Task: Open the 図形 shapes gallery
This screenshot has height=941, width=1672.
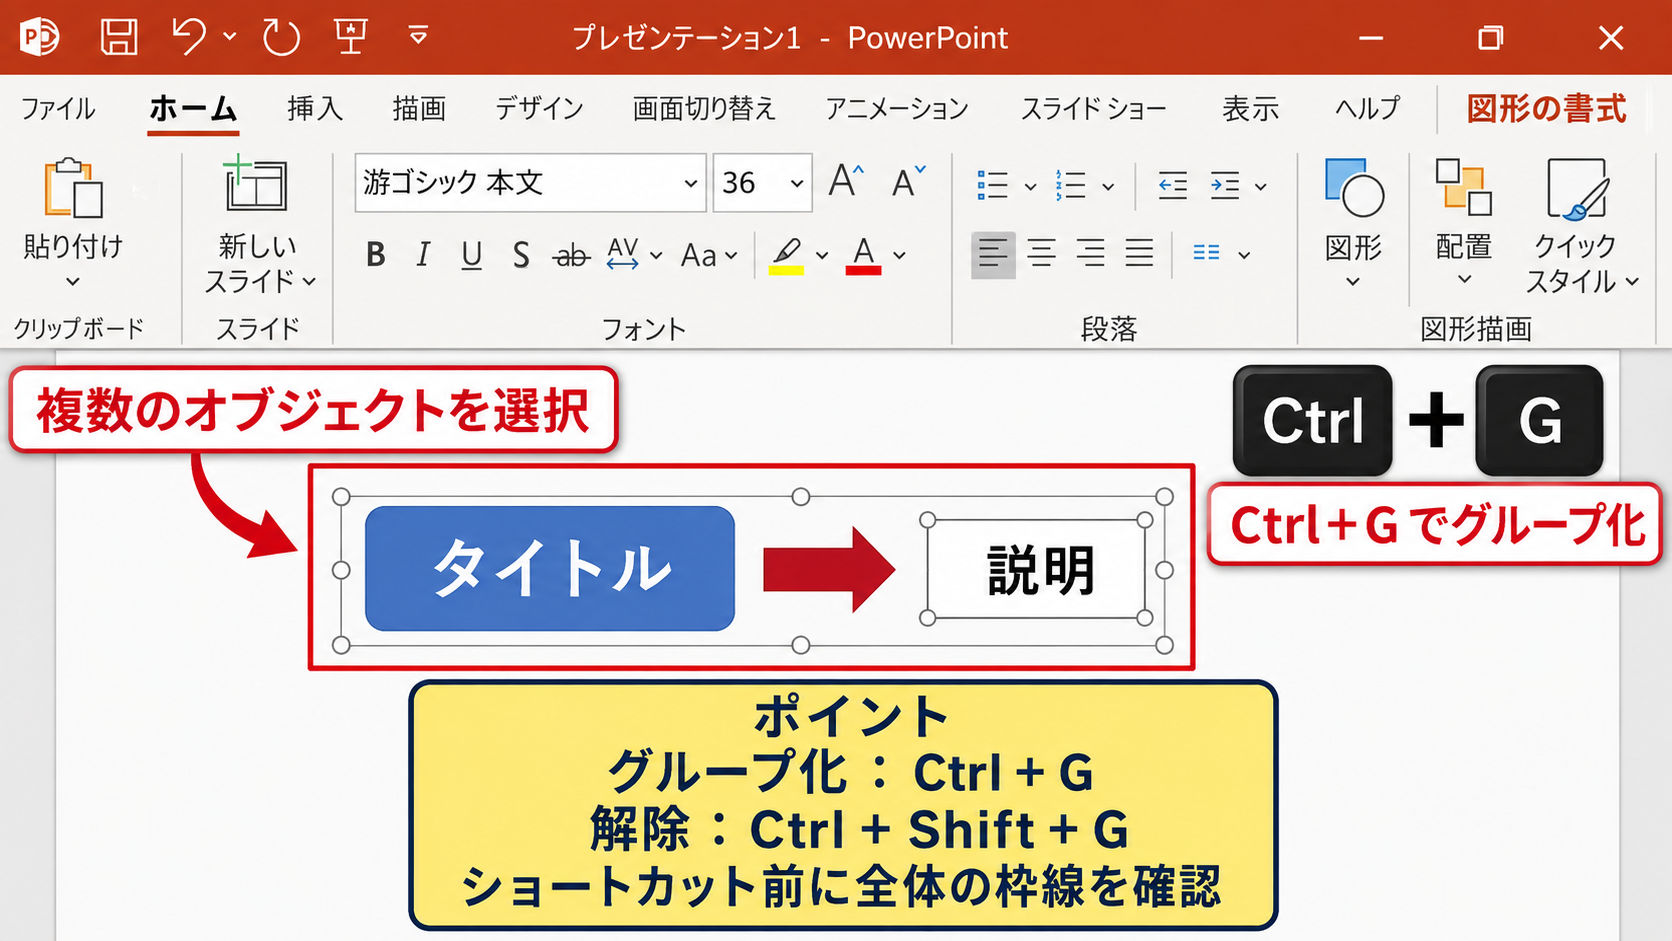Action: tap(1353, 223)
